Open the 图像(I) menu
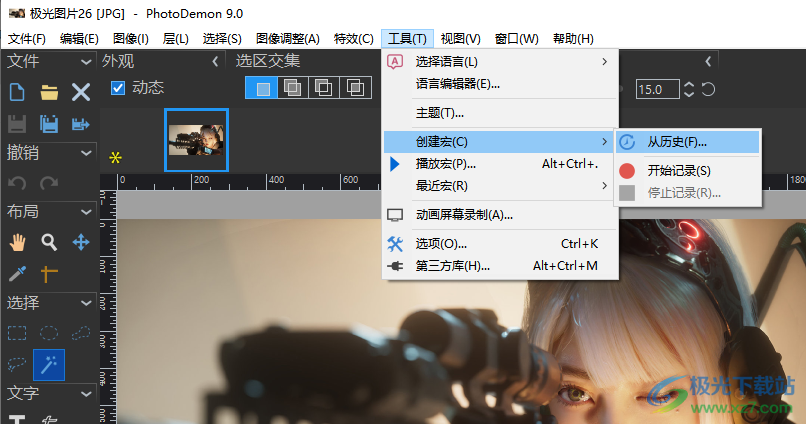 [131, 39]
